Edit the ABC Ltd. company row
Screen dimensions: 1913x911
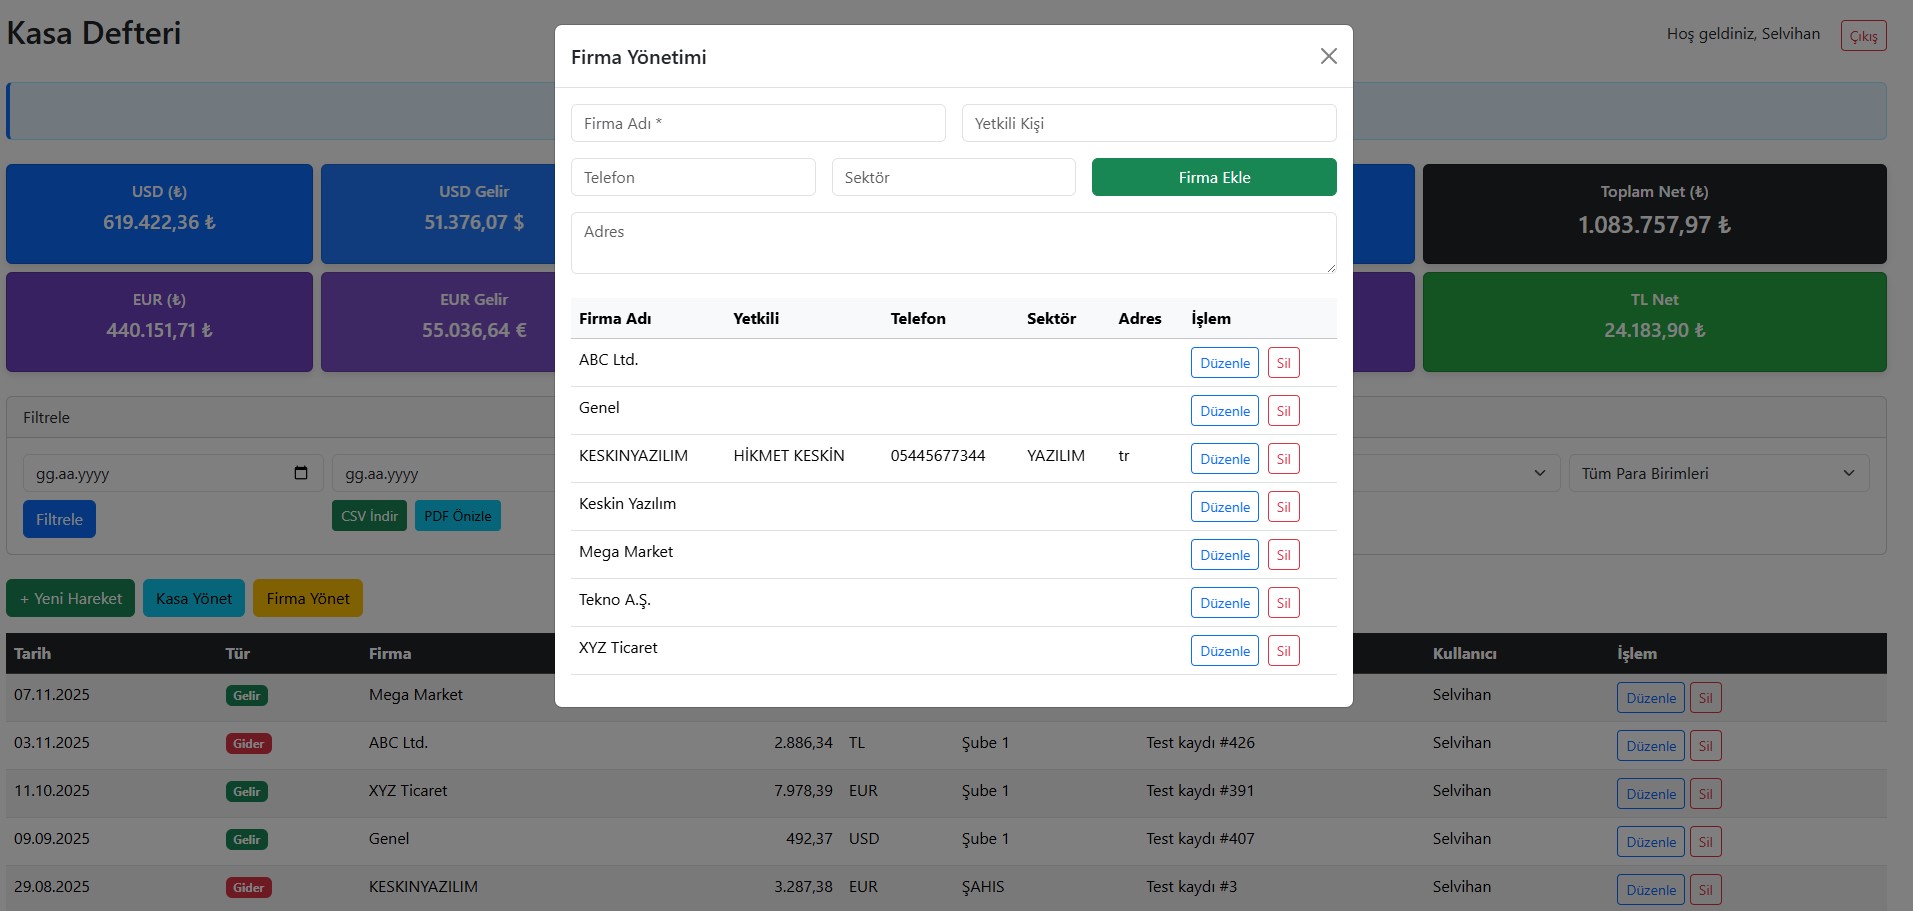tap(1224, 363)
